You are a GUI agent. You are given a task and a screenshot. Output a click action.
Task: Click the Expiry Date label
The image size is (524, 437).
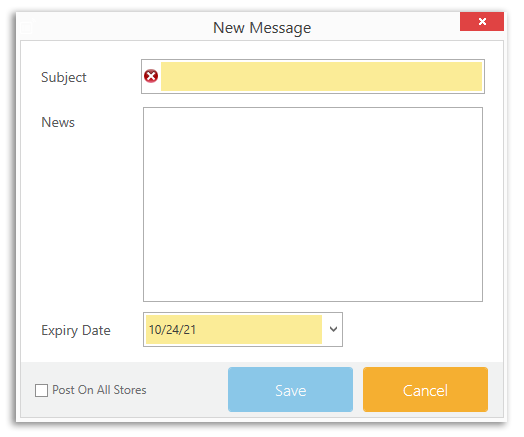[x=76, y=330]
